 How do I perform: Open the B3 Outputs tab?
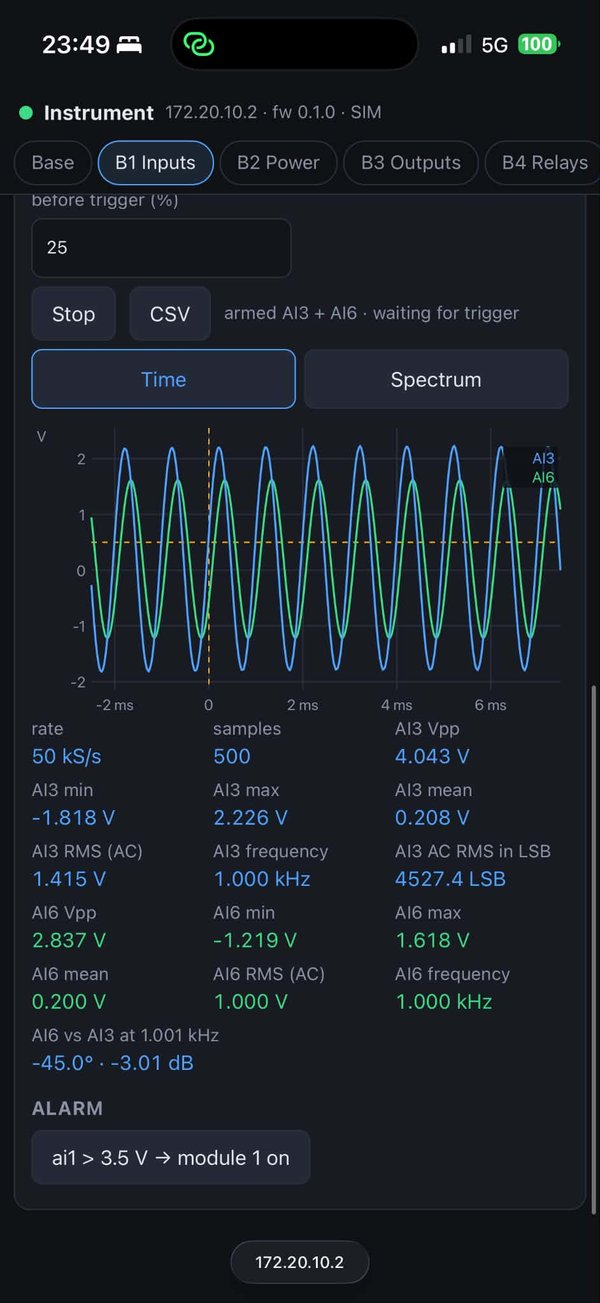coord(411,163)
